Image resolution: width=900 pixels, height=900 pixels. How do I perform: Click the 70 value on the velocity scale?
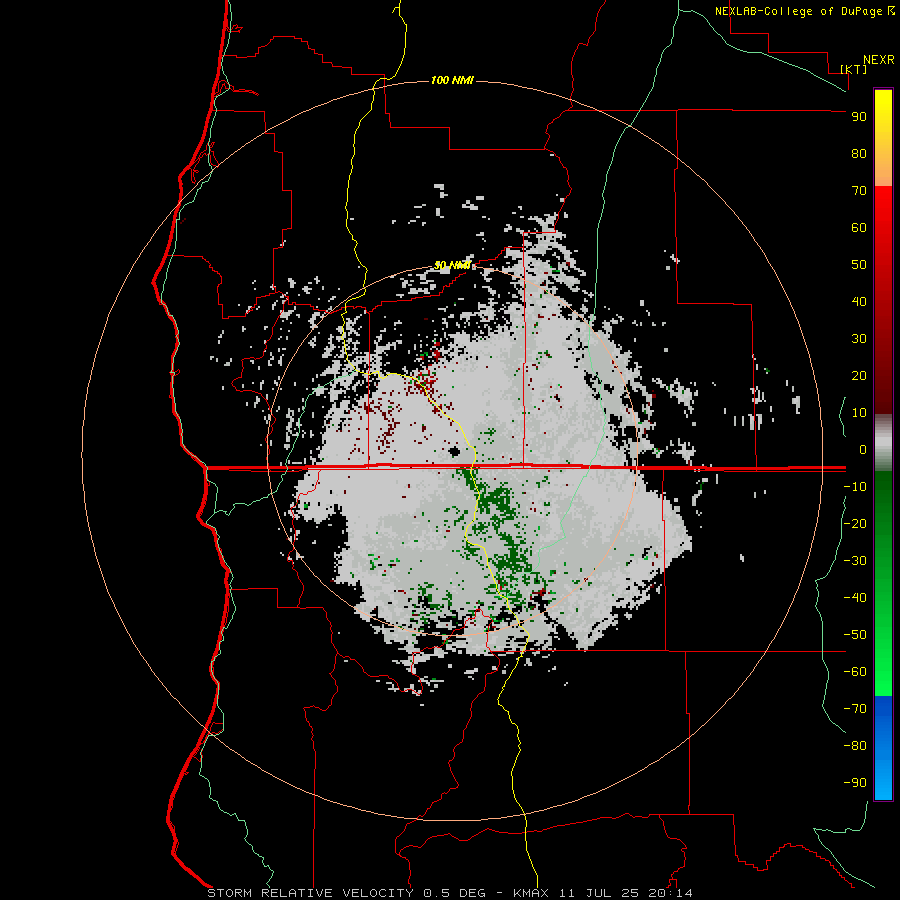[859, 191]
